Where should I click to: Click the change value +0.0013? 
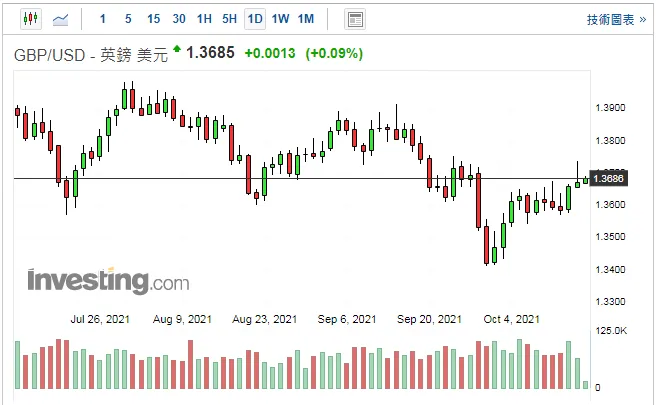tap(270, 54)
